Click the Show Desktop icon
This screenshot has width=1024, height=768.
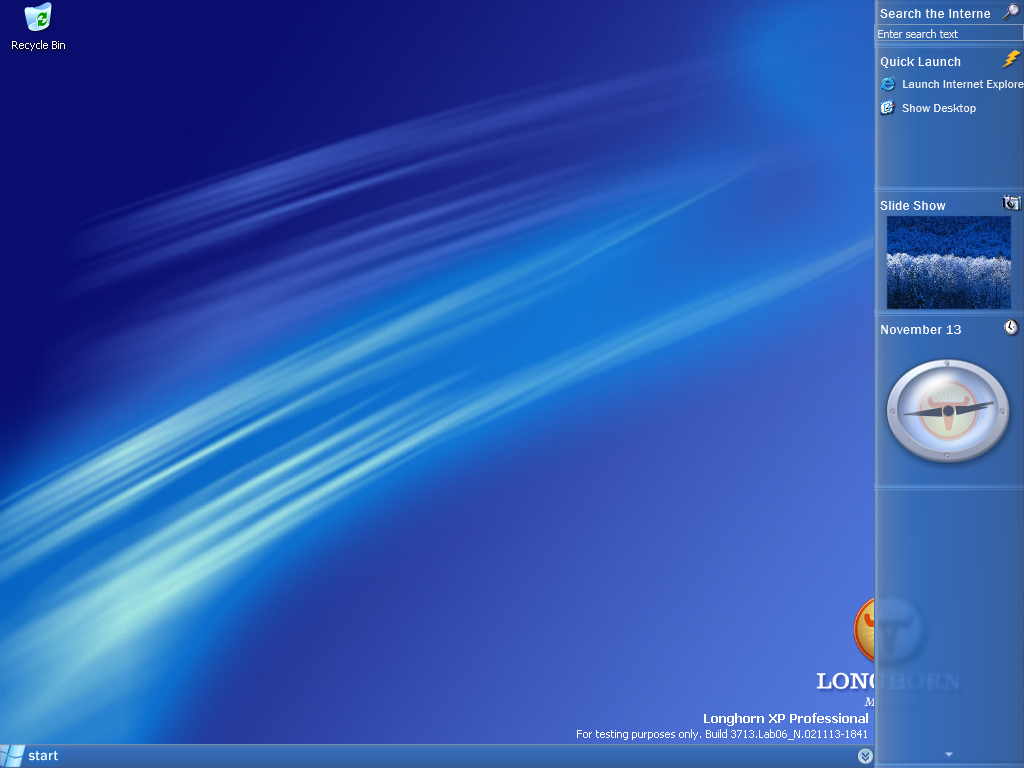888,108
